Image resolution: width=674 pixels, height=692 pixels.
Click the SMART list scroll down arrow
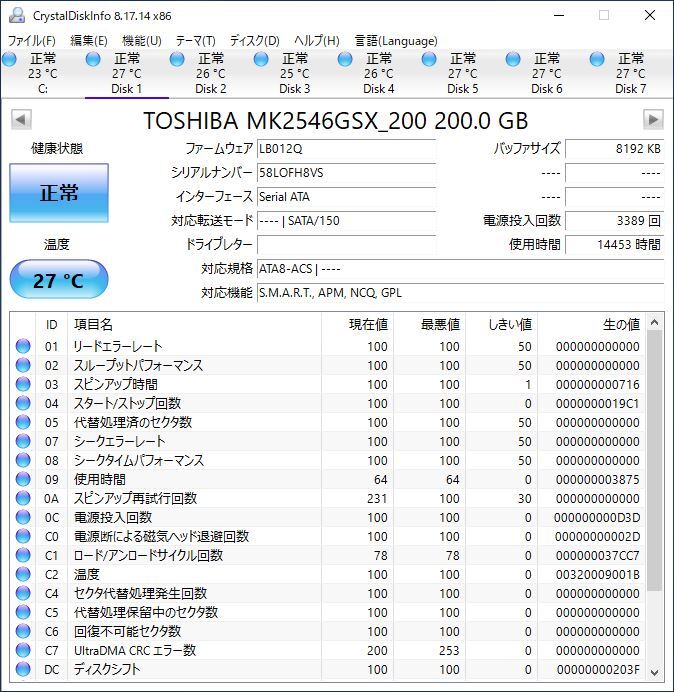pyautogui.click(x=655, y=673)
